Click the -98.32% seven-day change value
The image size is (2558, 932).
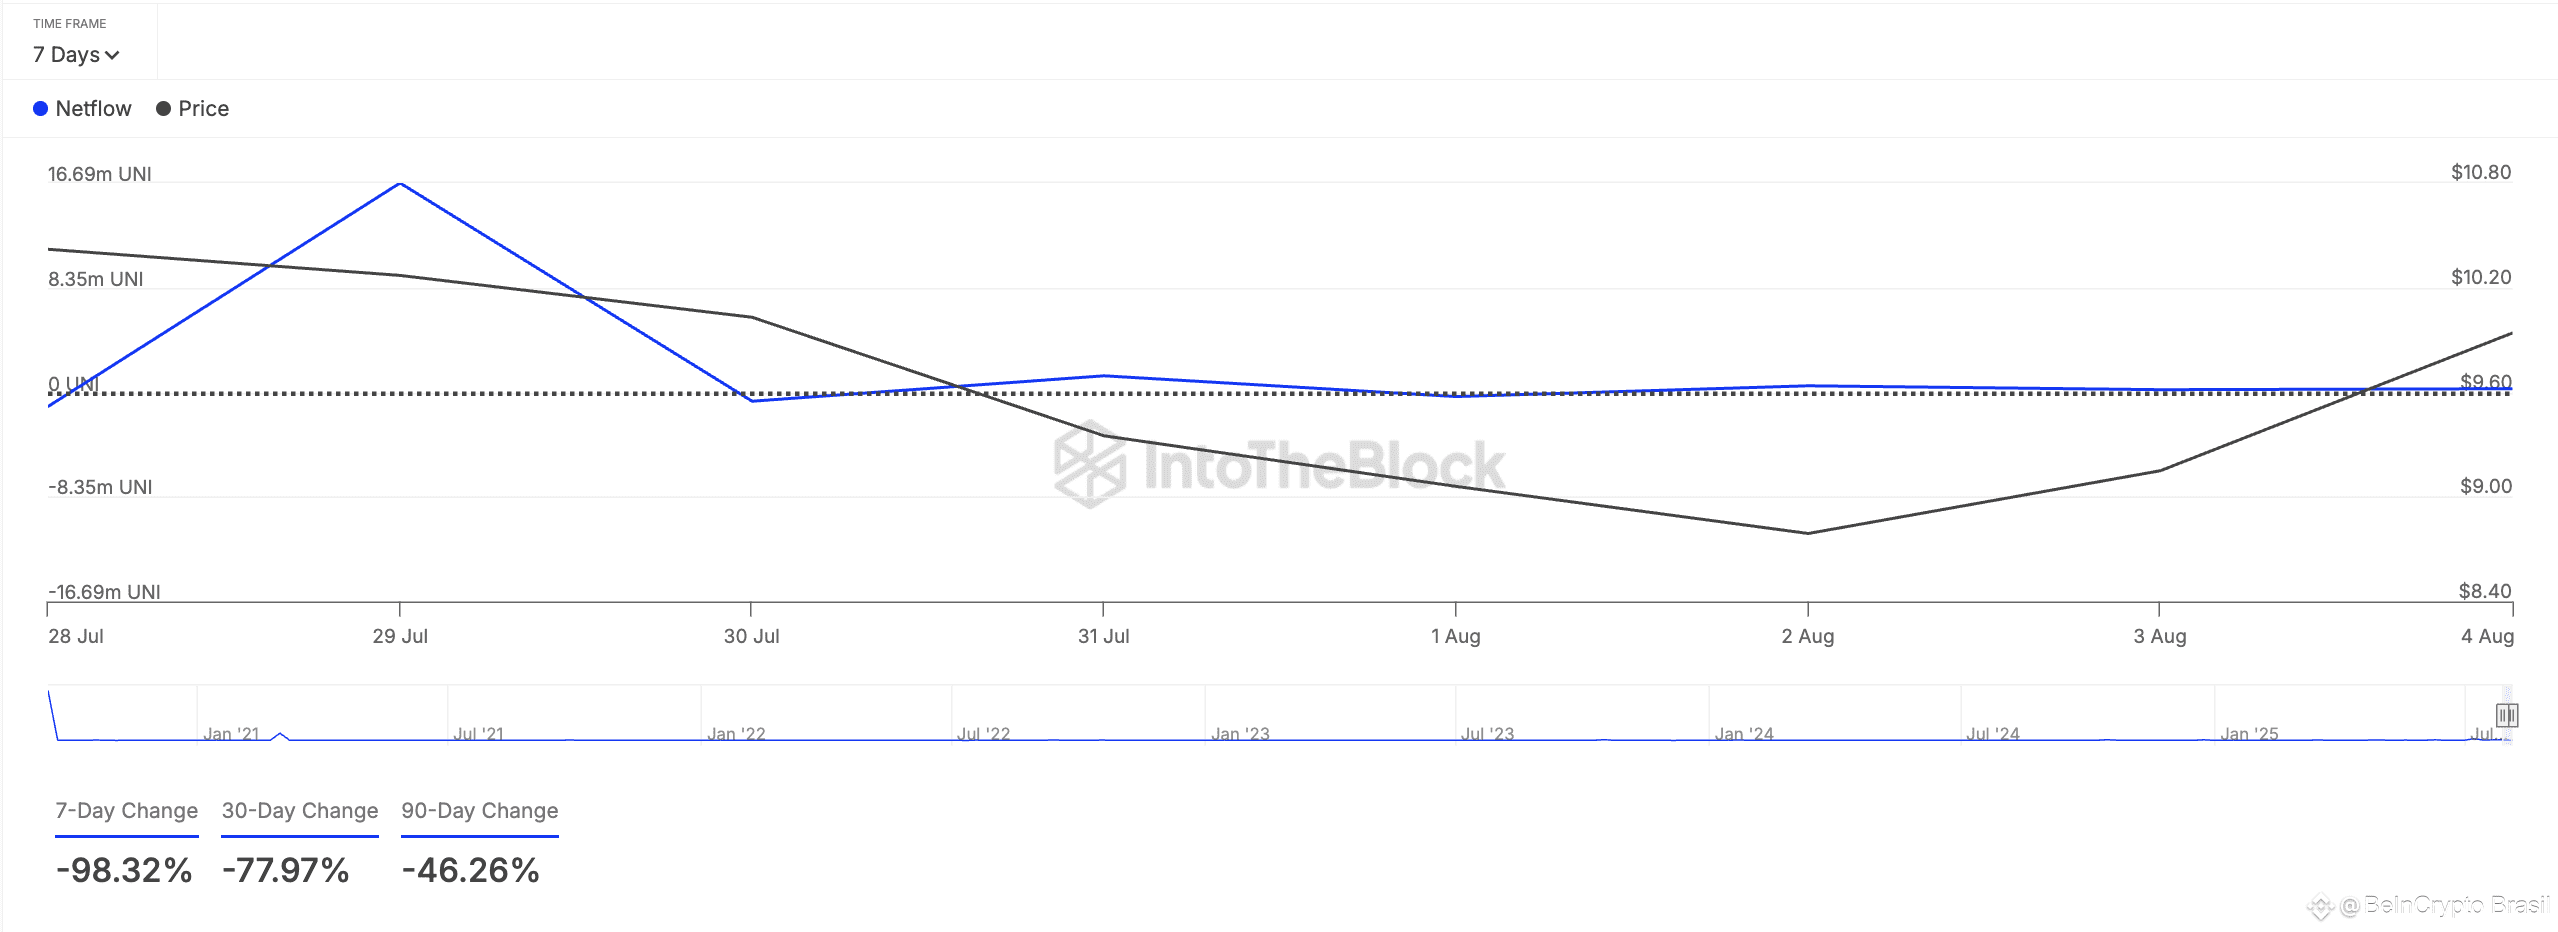(124, 870)
